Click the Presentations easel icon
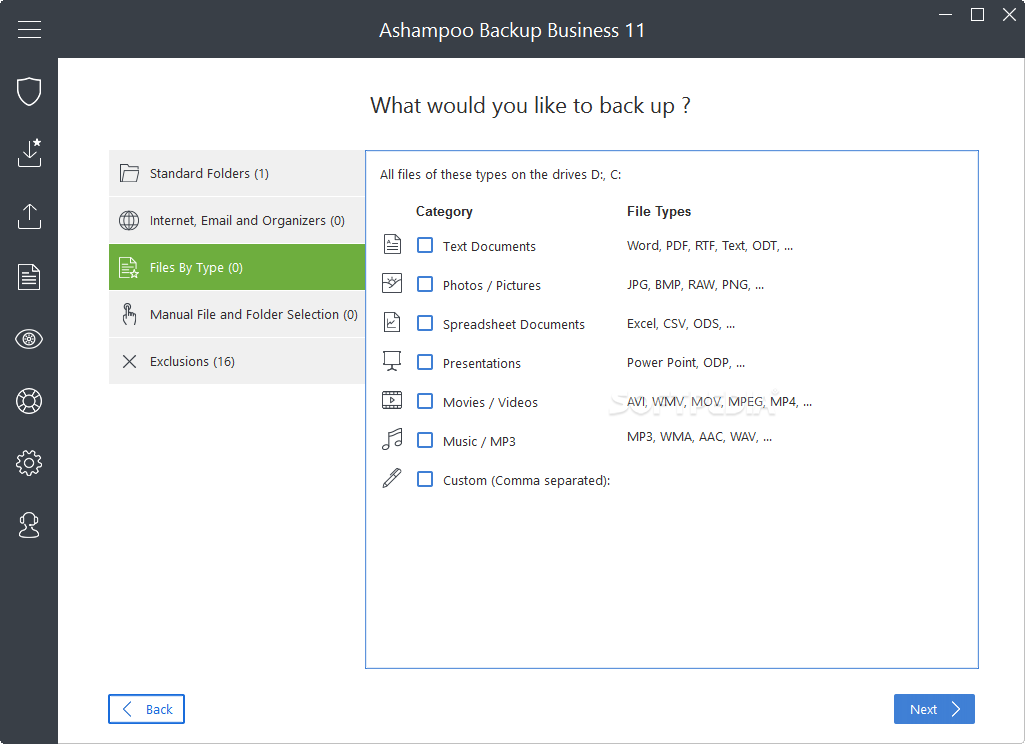 pos(392,361)
